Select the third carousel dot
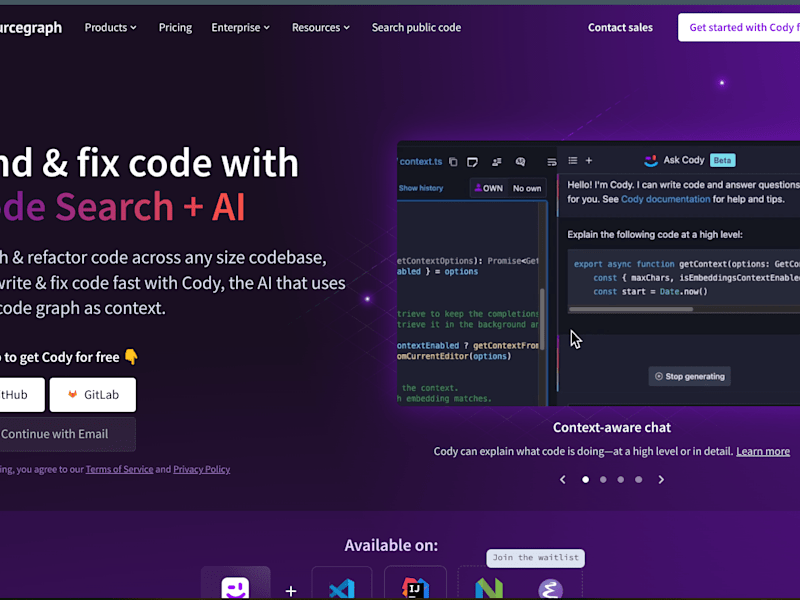 coord(620,480)
